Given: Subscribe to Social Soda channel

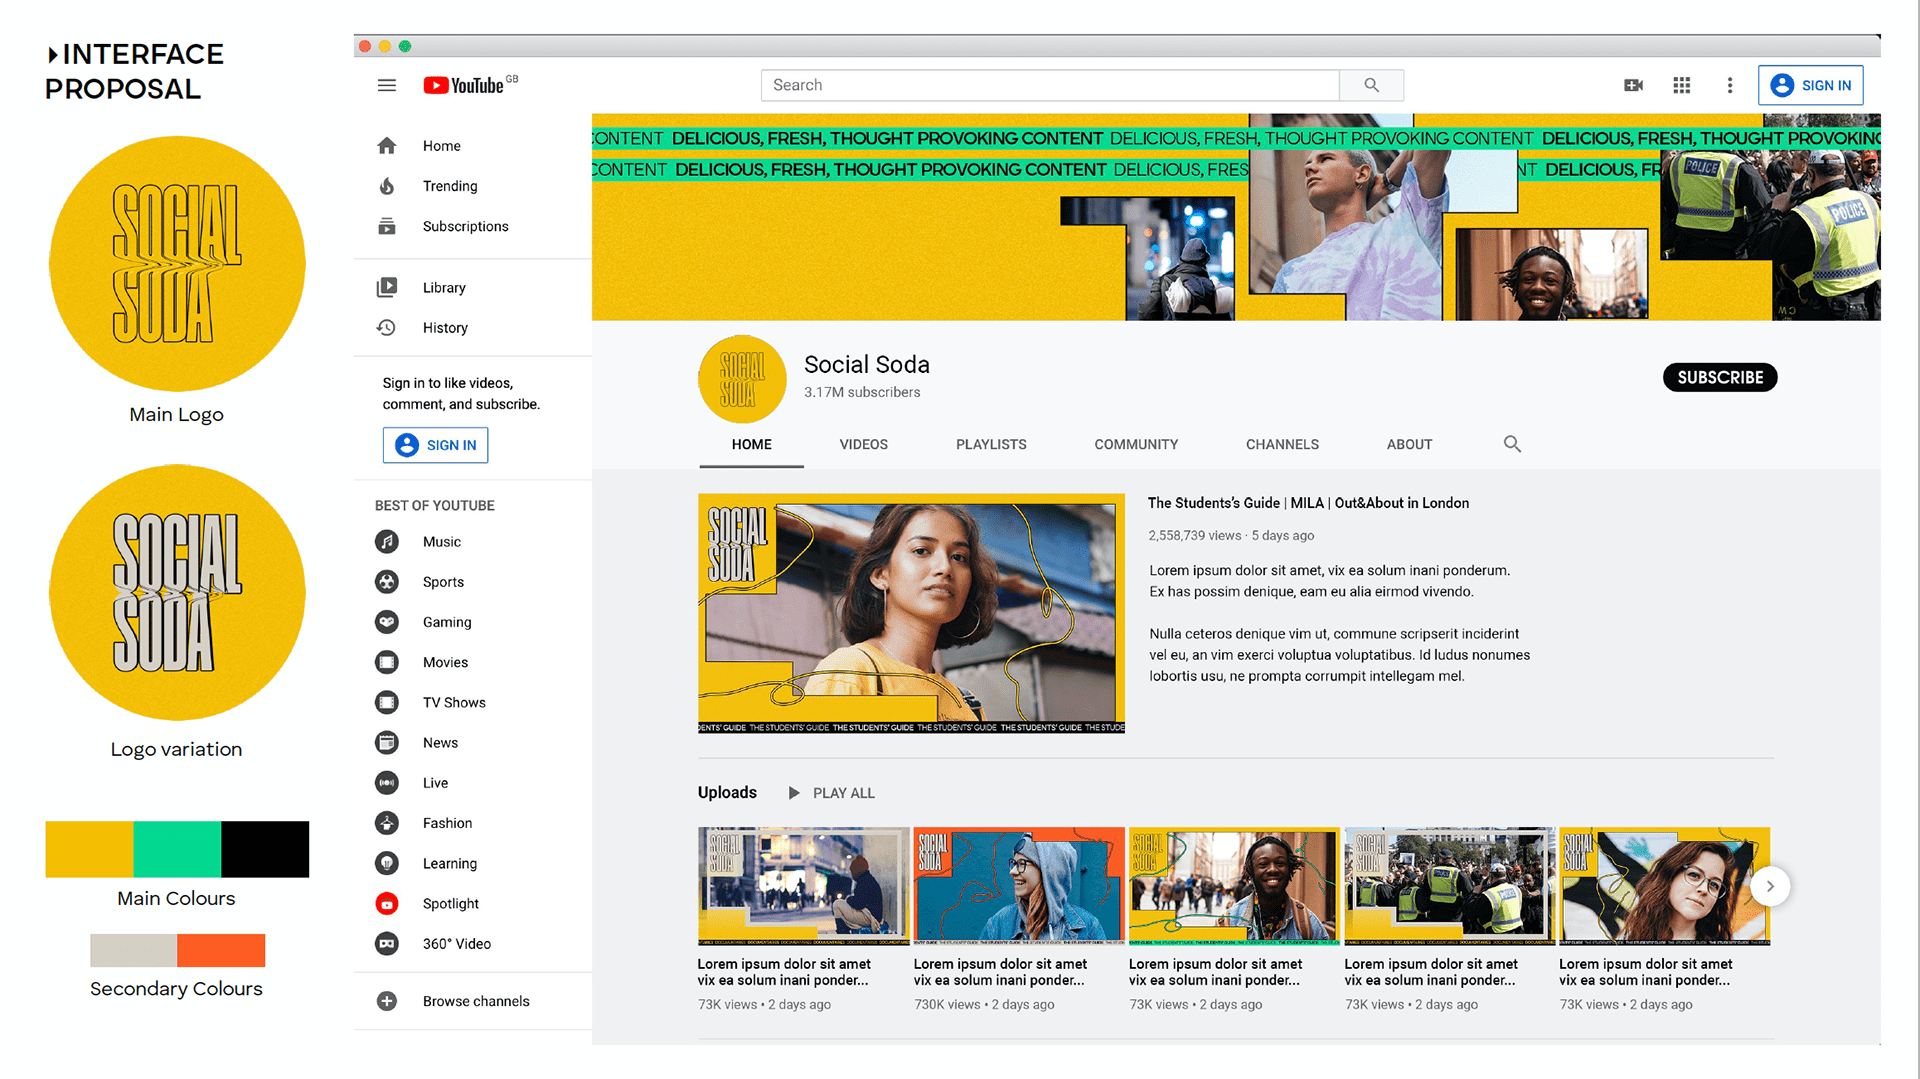Looking at the screenshot, I should click(1719, 378).
